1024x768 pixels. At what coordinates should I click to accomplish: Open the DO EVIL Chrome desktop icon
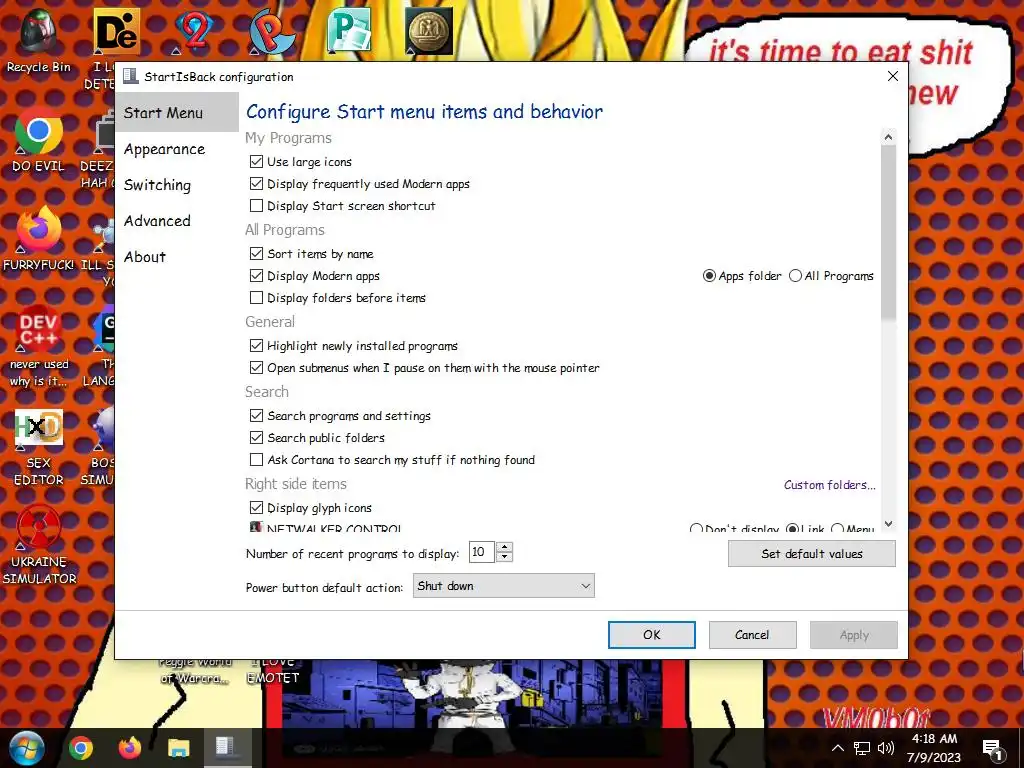coord(39,139)
